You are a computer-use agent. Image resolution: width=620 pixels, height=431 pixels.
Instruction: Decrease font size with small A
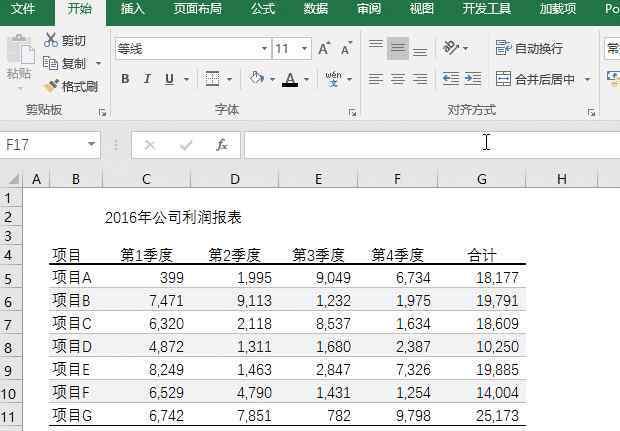tap(346, 49)
